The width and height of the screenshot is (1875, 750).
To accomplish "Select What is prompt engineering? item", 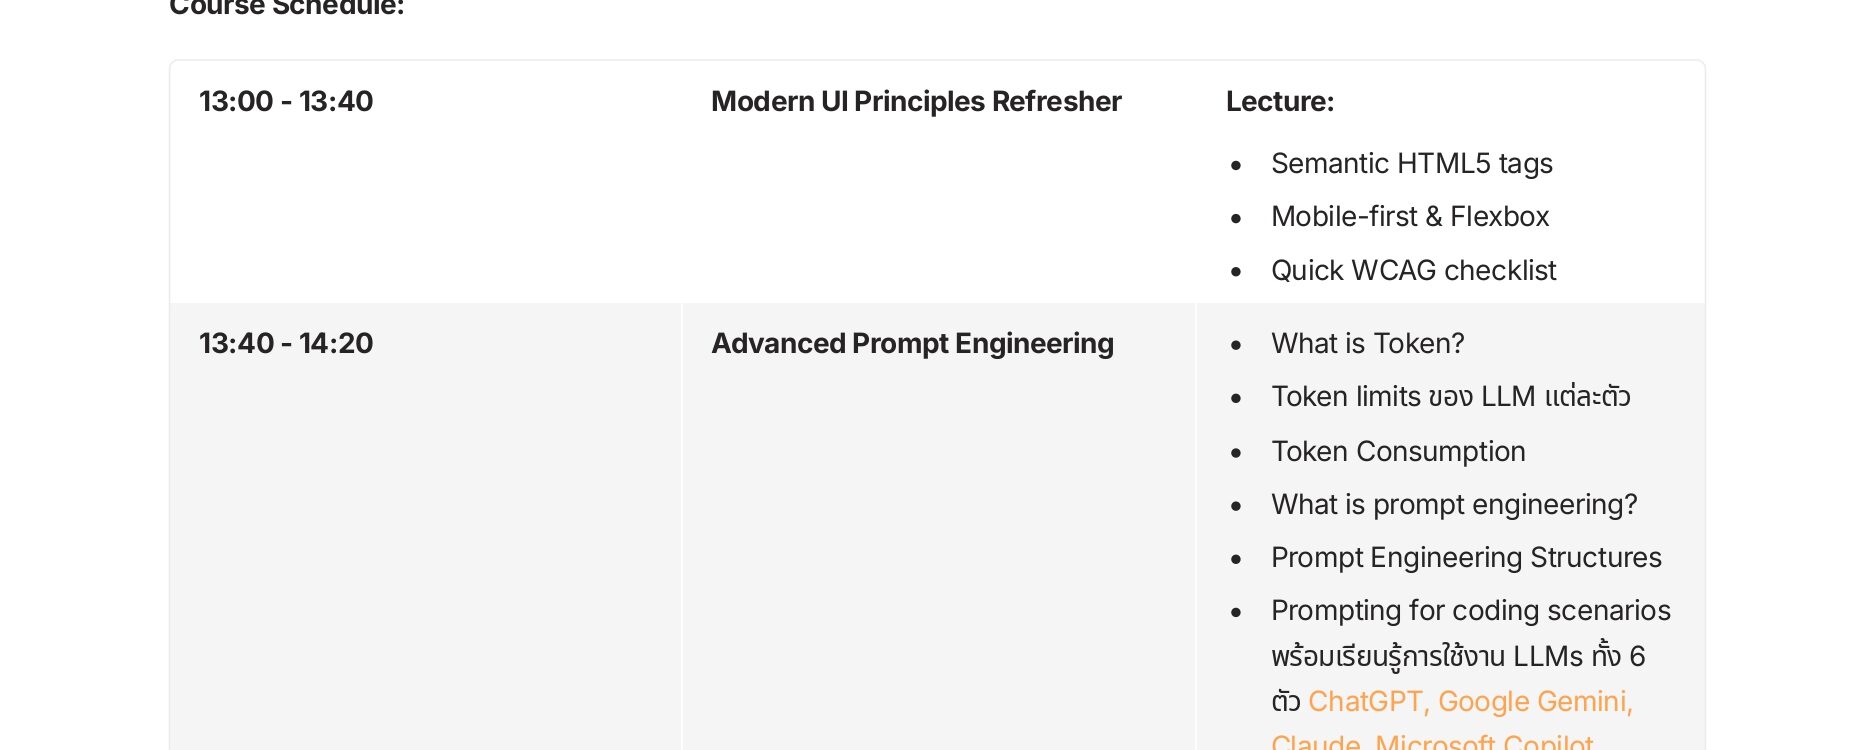I will tap(1454, 504).
